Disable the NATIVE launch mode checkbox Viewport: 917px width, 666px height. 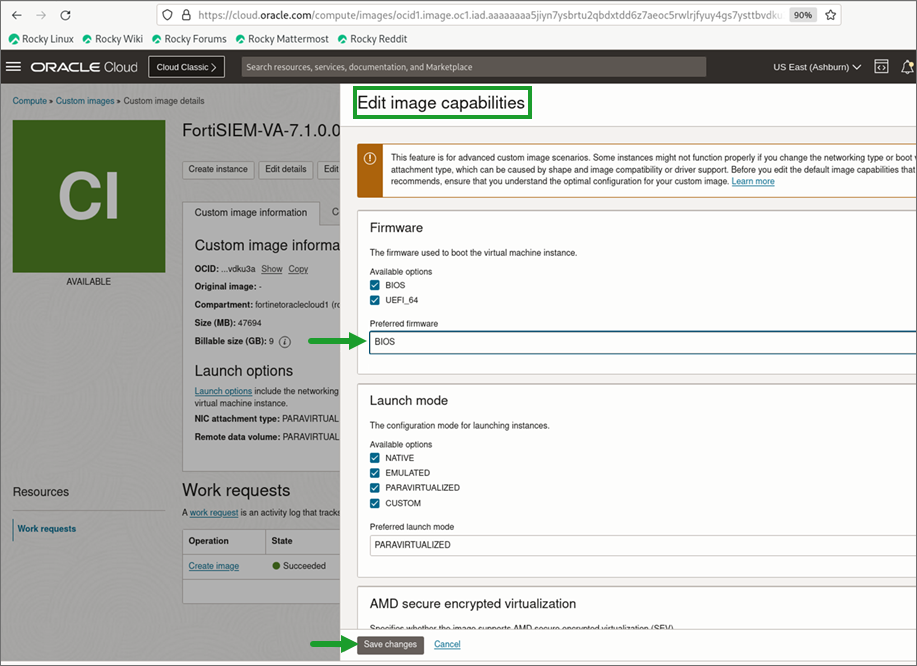373,458
